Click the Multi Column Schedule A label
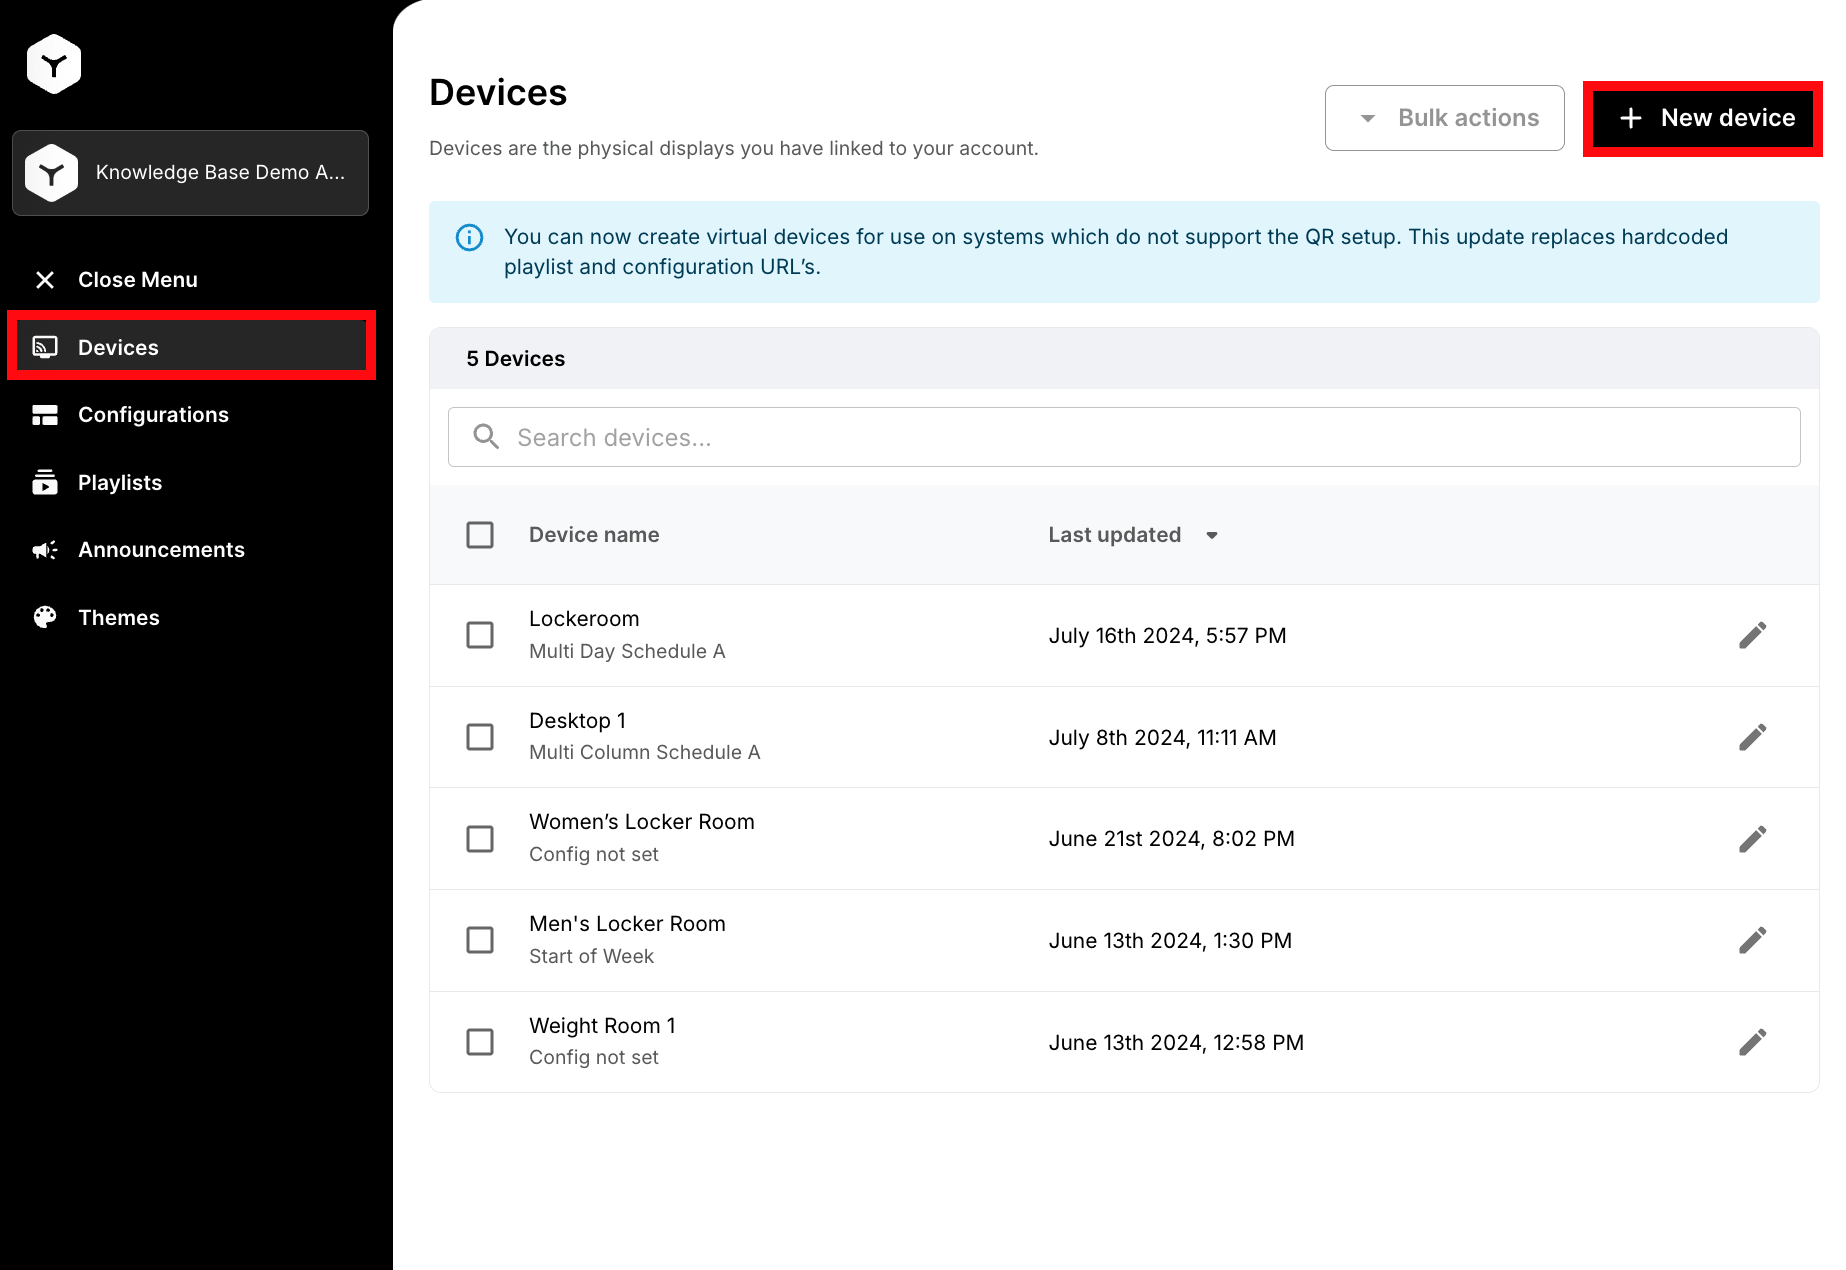1846x1270 pixels. (644, 752)
